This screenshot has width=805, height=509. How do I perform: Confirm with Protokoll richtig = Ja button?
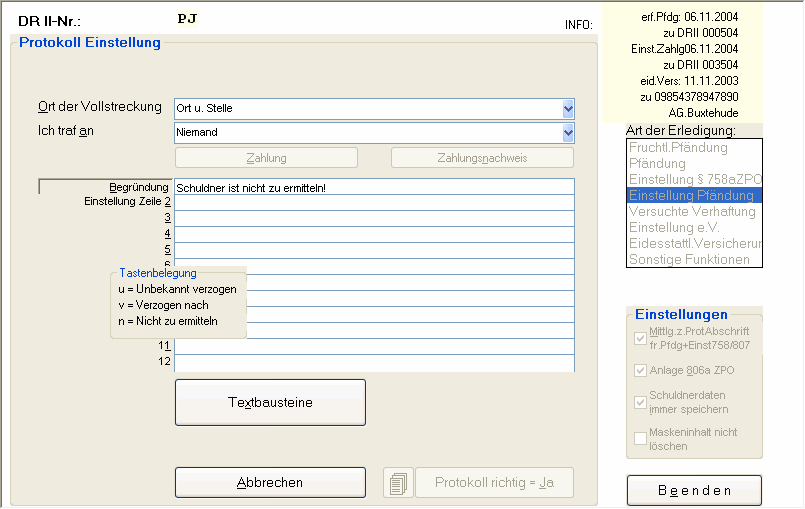pos(494,483)
